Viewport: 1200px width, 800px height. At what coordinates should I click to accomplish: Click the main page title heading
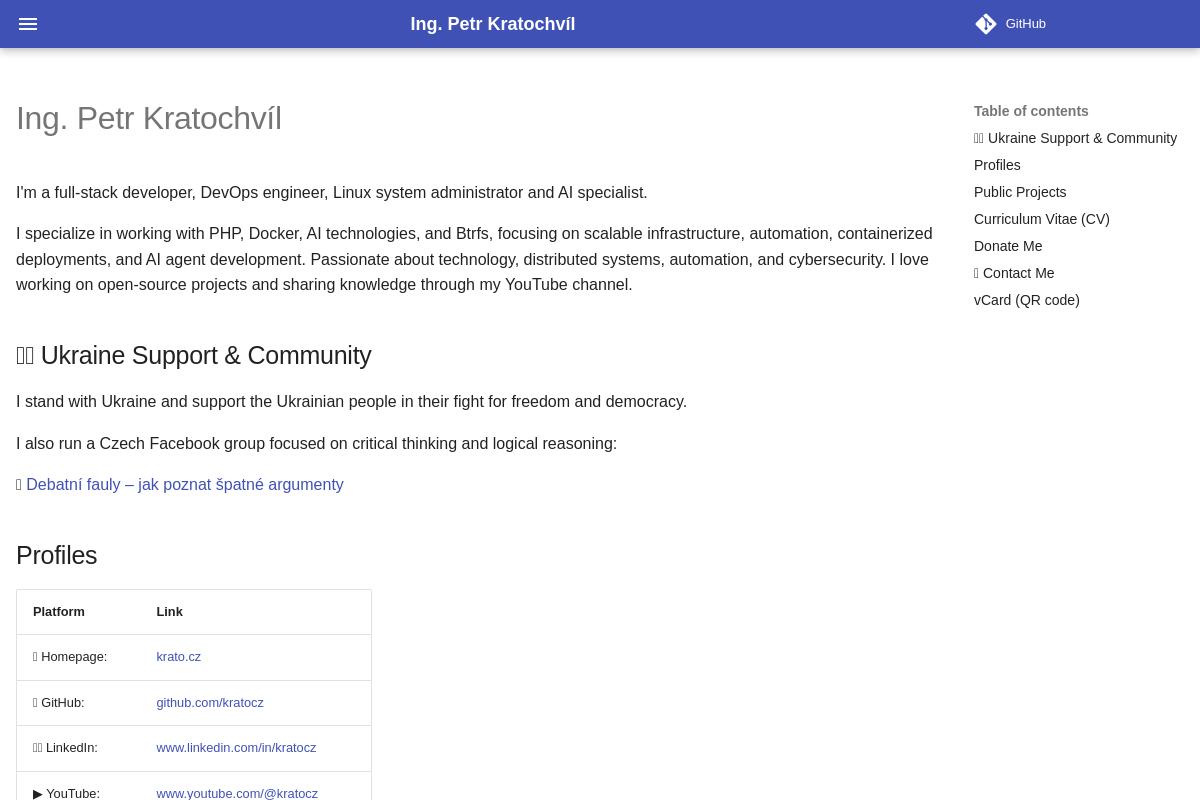tap(149, 118)
